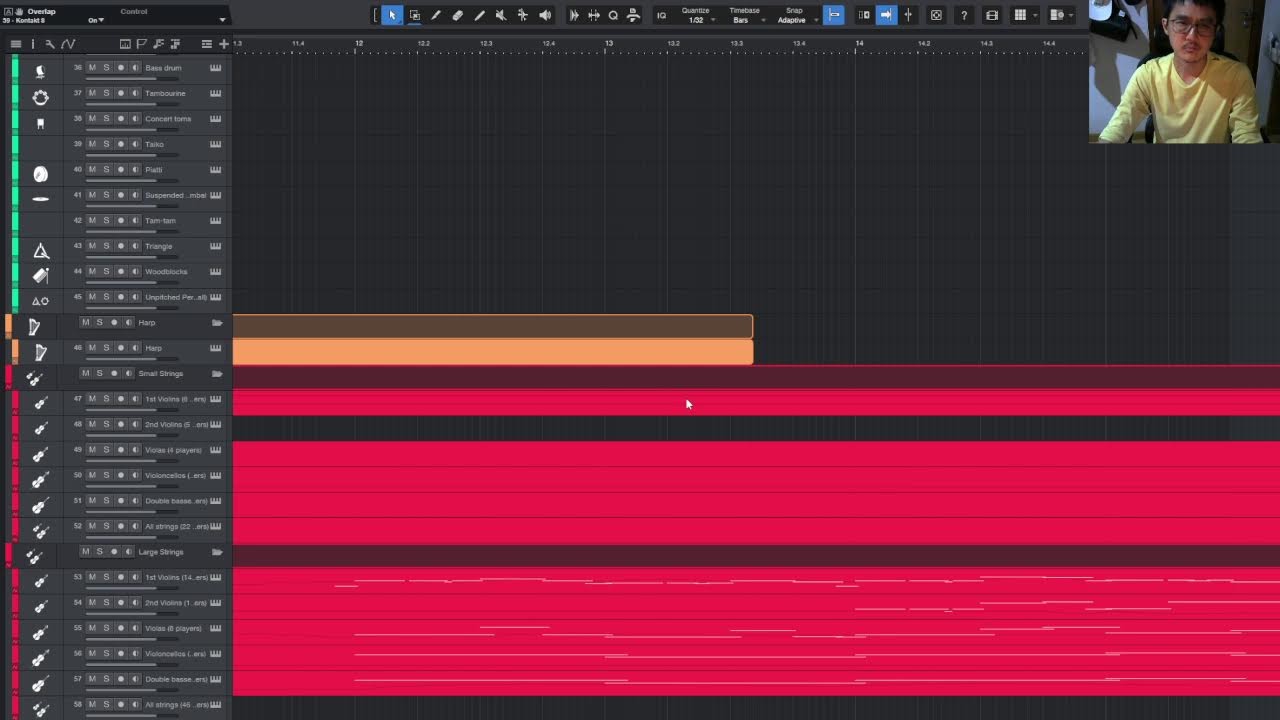Select the 1st Violins 53 MIDI clip
Image resolution: width=1280 pixels, height=720 pixels.
pyautogui.click(x=756, y=580)
